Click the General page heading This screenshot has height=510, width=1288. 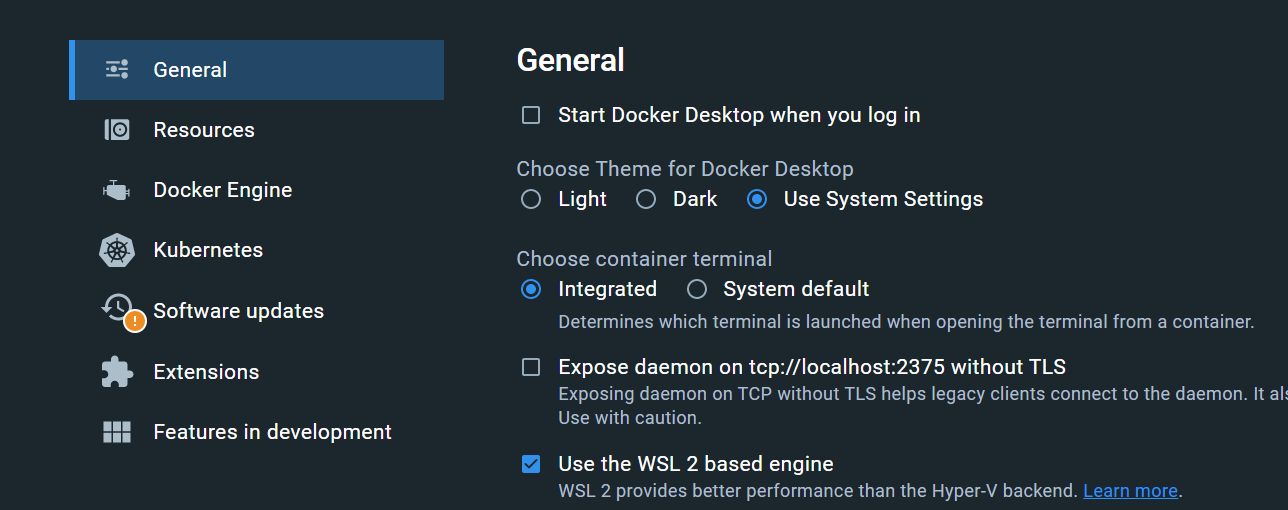pos(570,60)
